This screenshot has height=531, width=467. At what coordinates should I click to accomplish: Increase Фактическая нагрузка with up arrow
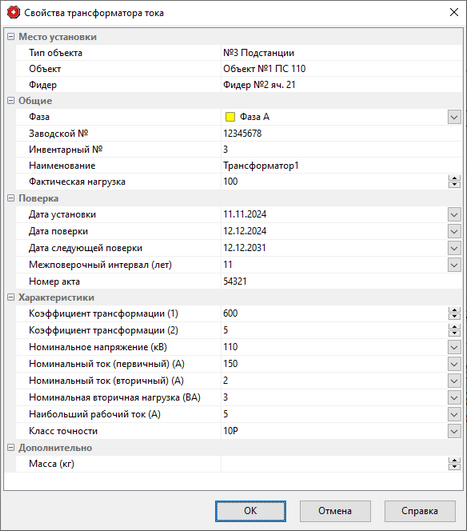coord(454,178)
